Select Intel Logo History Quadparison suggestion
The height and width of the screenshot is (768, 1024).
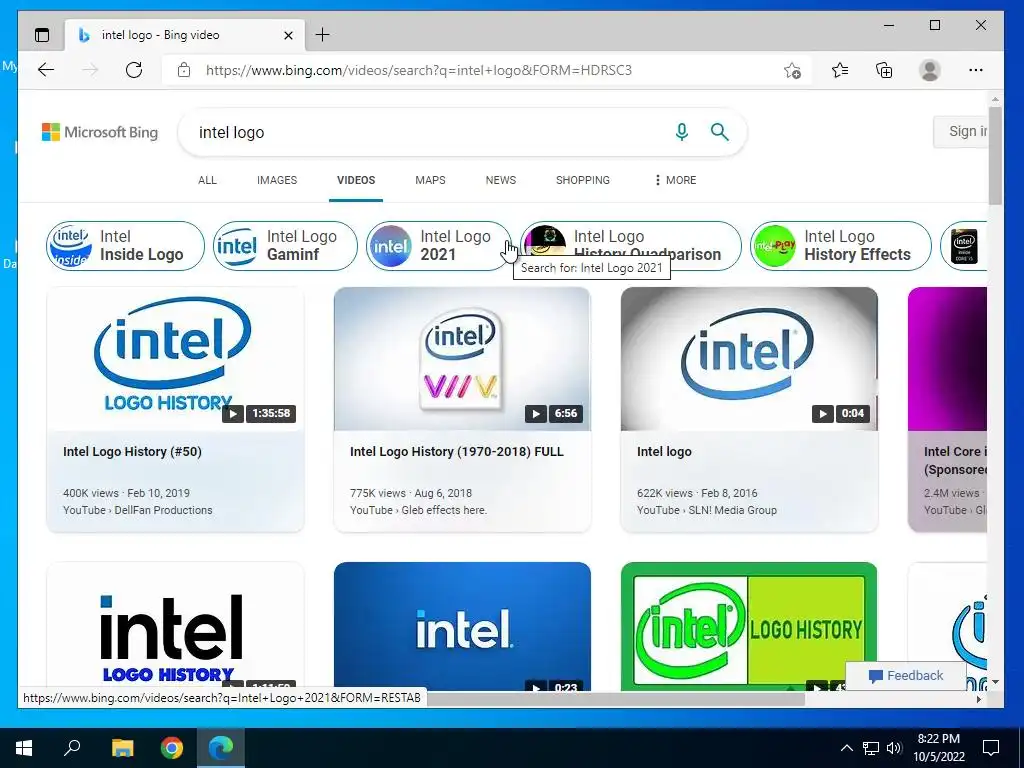[x=630, y=246]
